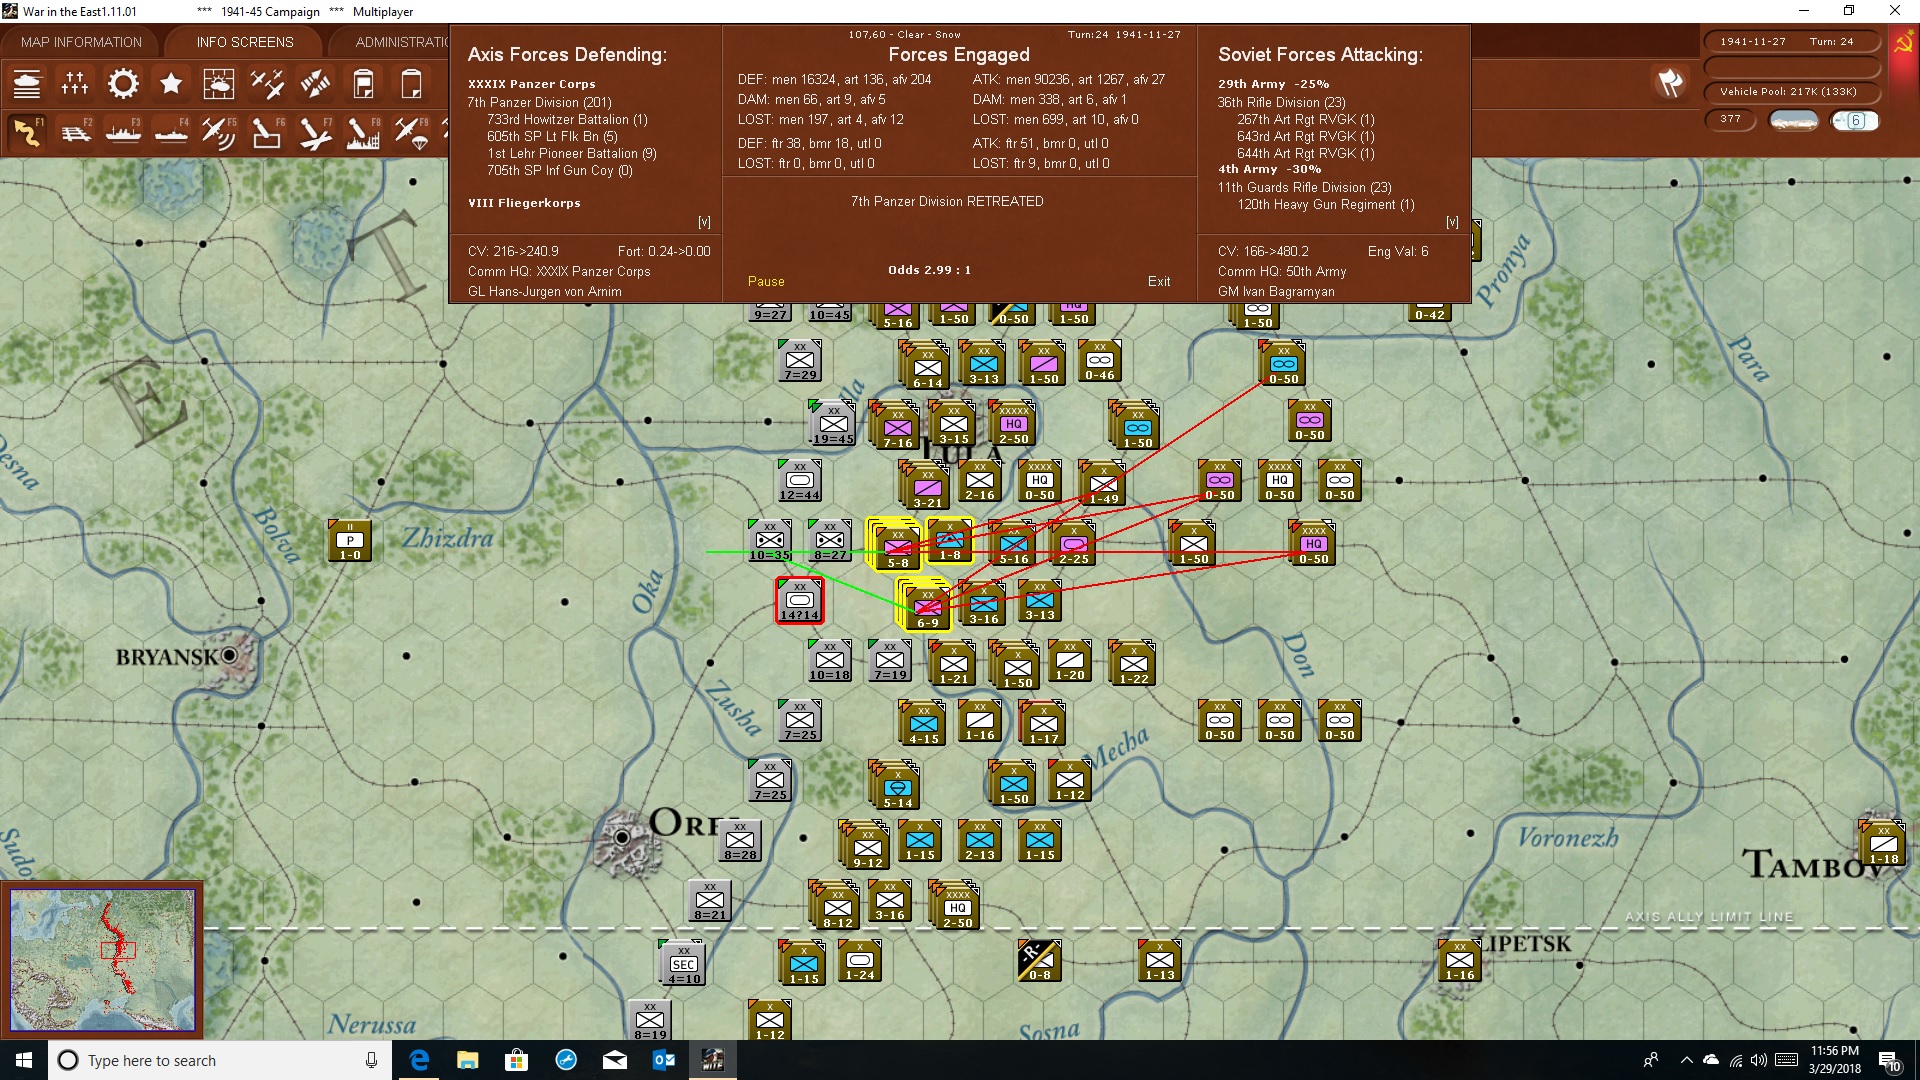Click Pause in the combat report

click(766, 282)
